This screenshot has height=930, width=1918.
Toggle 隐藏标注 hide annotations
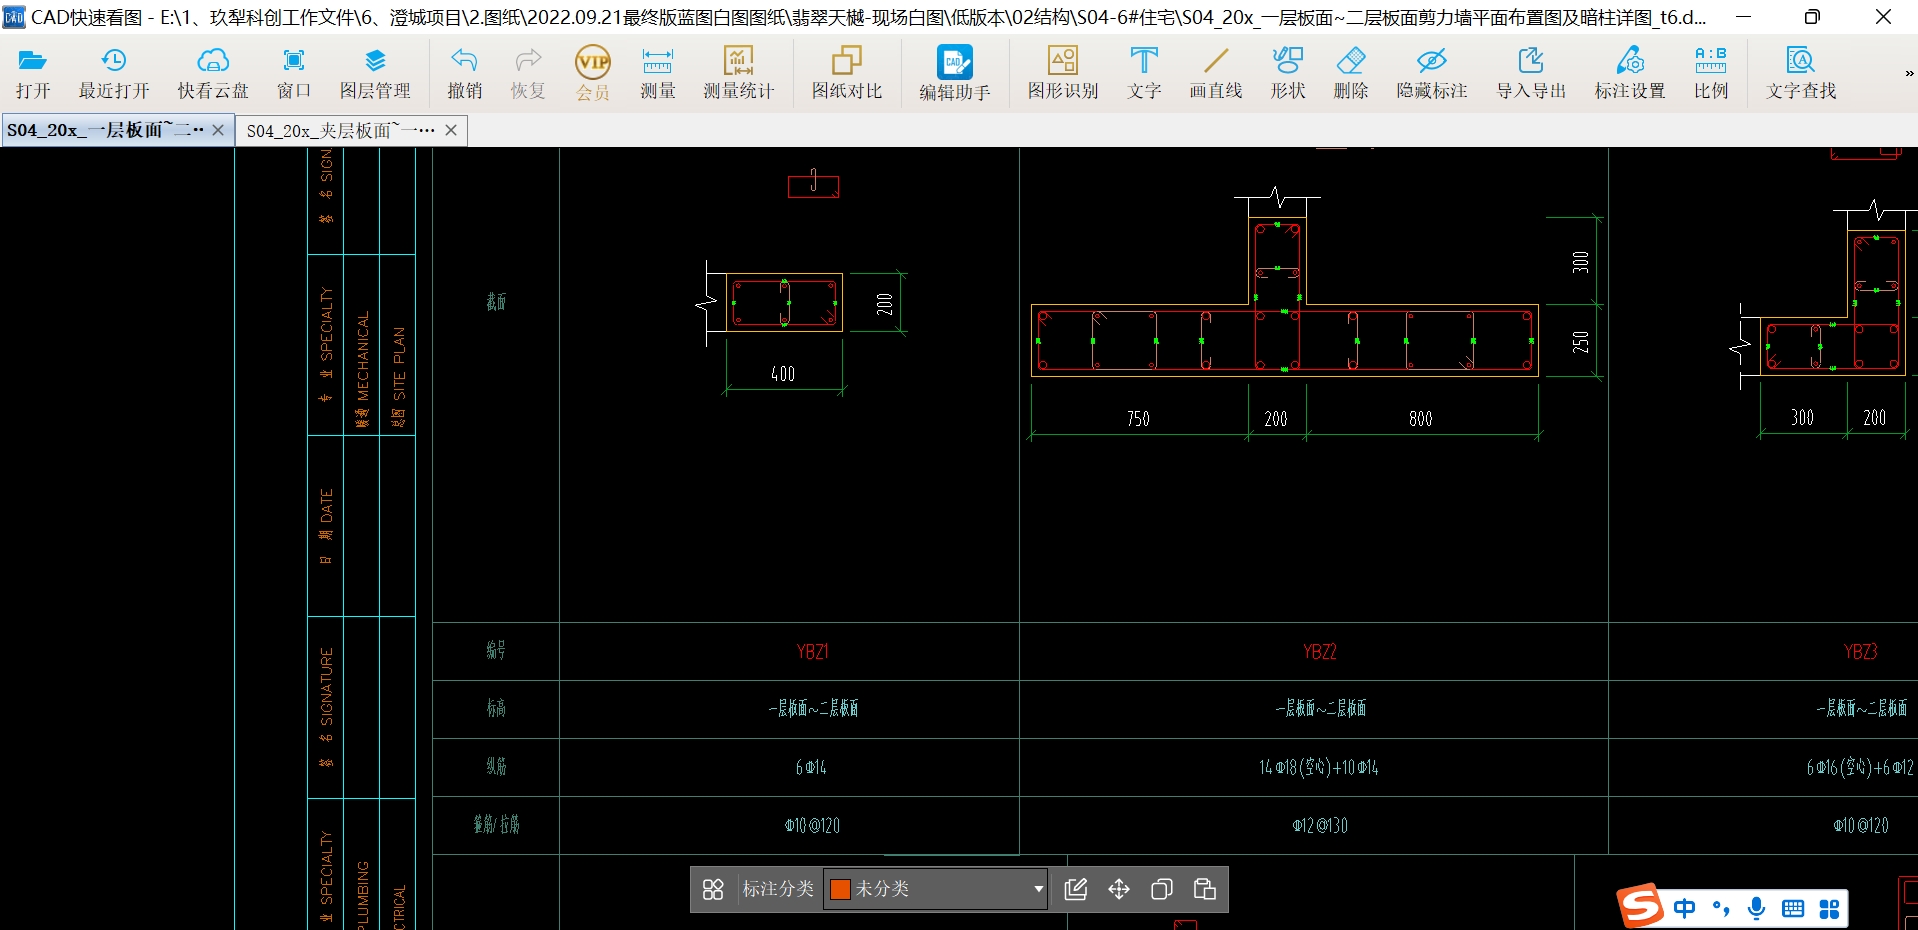[1432, 74]
